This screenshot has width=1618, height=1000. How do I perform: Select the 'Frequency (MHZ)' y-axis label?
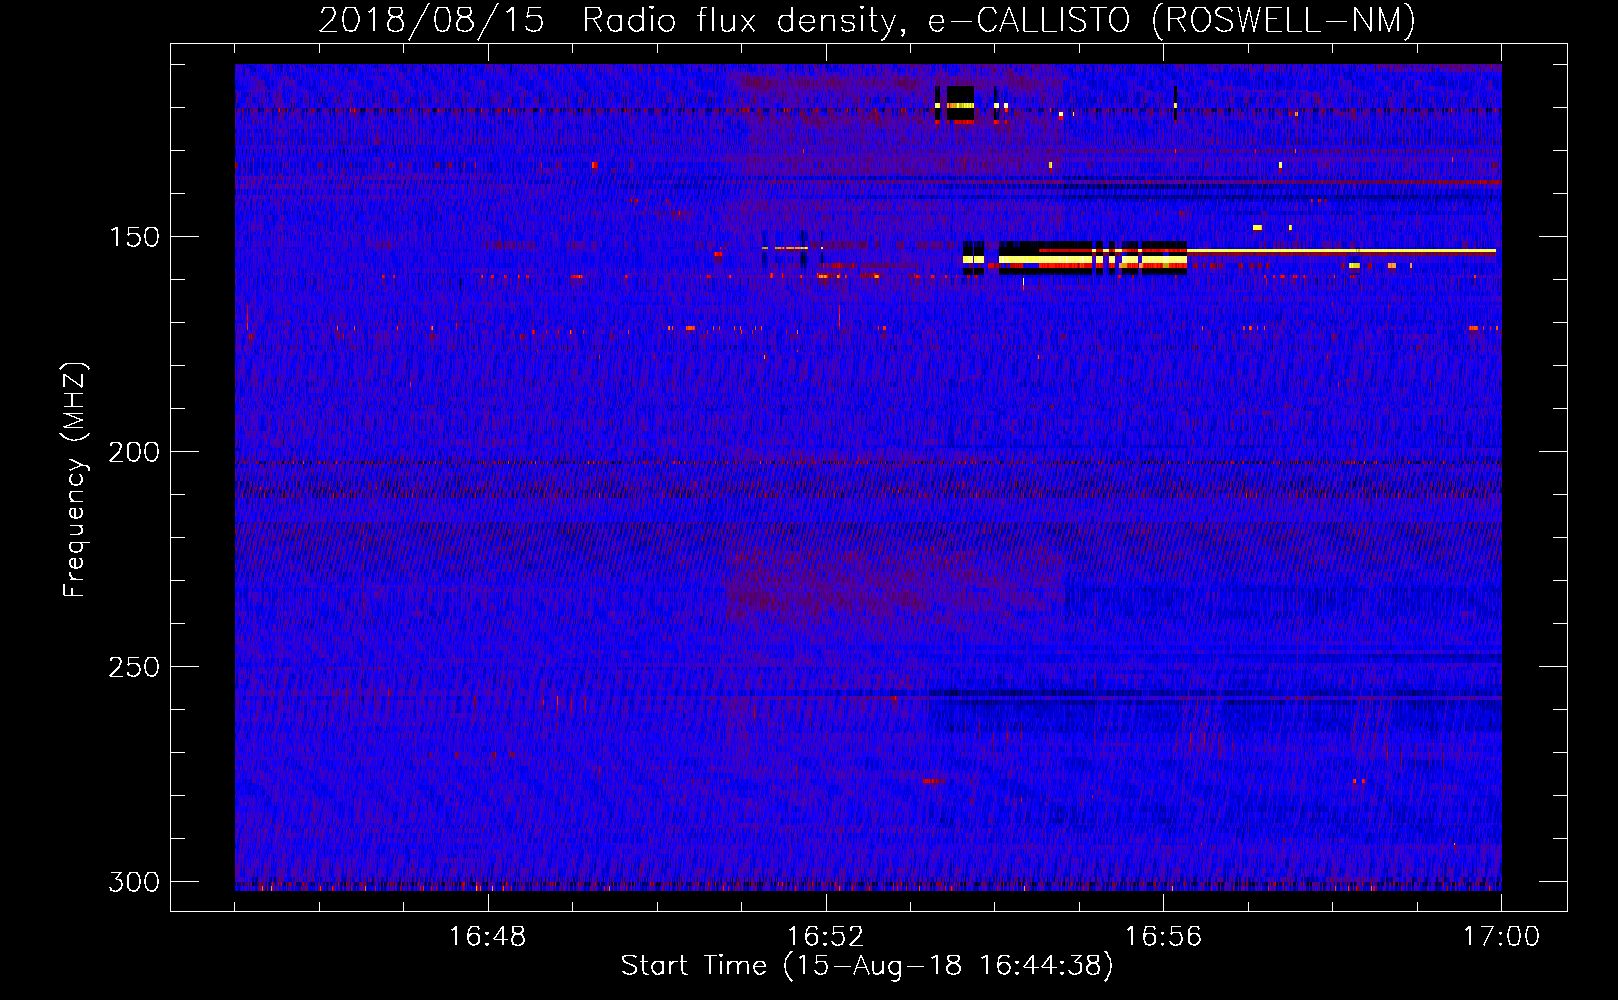(x=75, y=480)
